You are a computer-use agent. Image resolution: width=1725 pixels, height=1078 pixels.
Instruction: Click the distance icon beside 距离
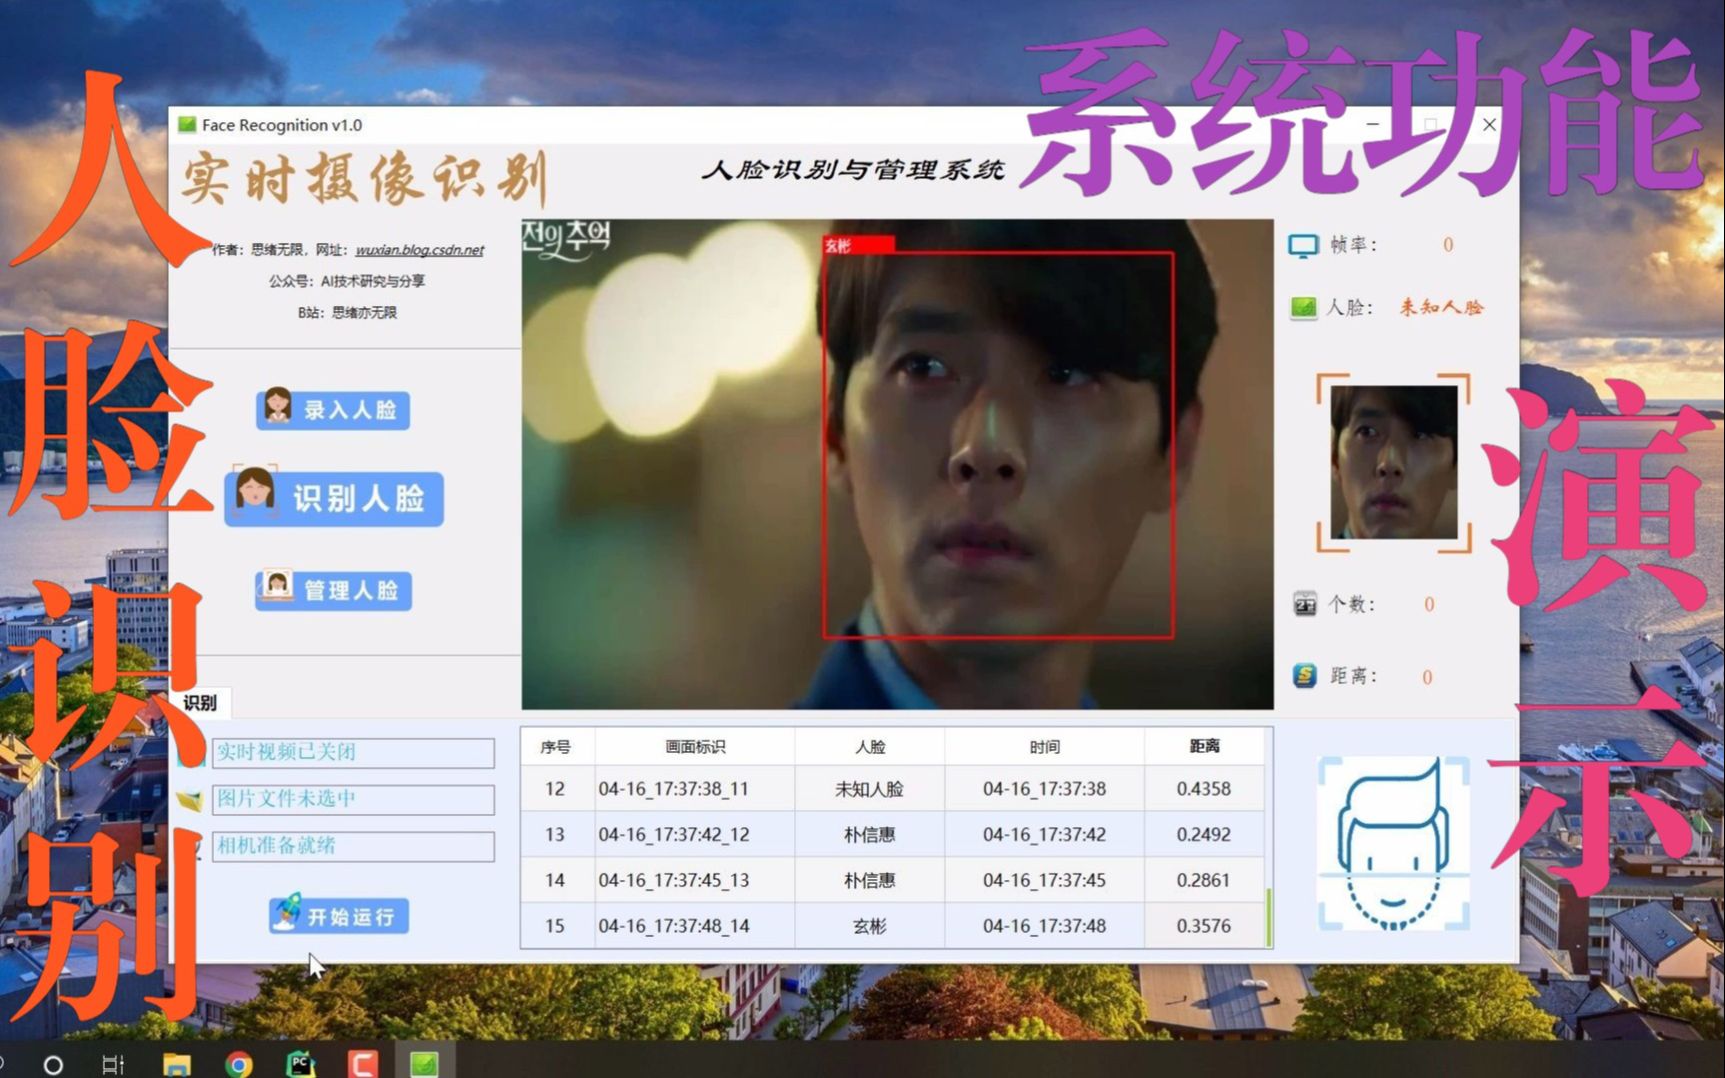pyautogui.click(x=1305, y=677)
